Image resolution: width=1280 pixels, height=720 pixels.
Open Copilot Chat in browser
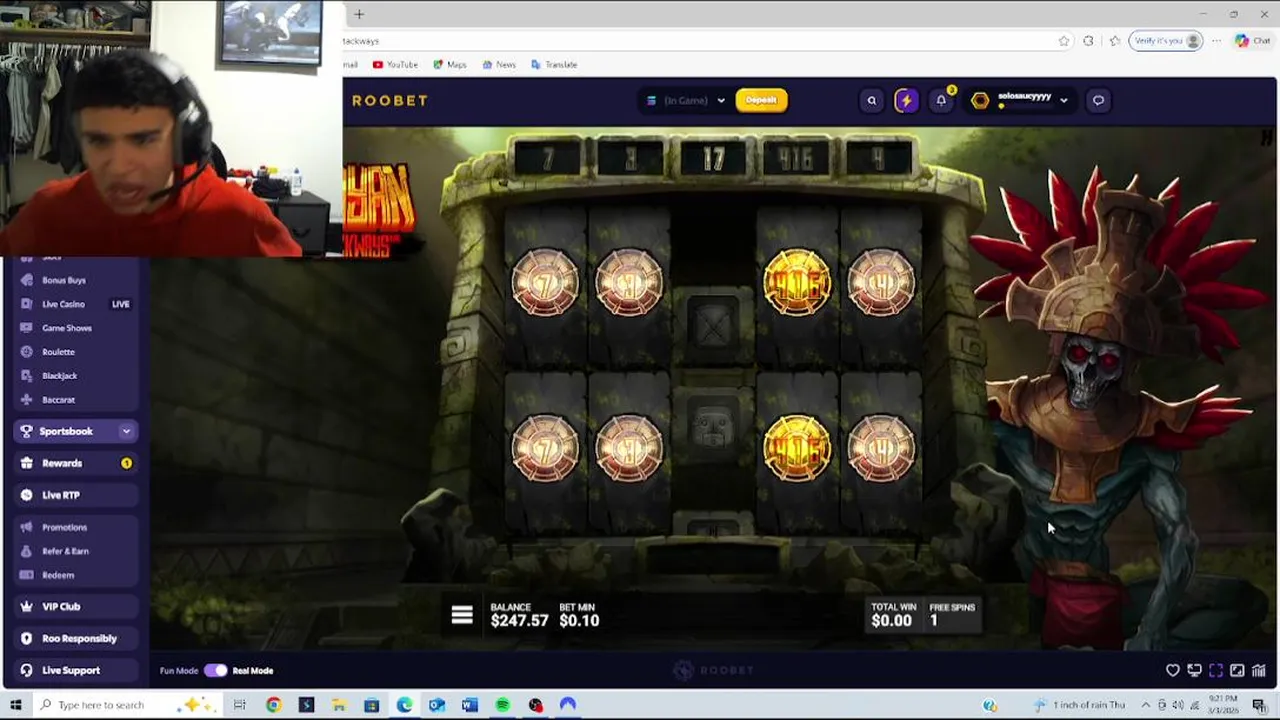click(x=1253, y=41)
